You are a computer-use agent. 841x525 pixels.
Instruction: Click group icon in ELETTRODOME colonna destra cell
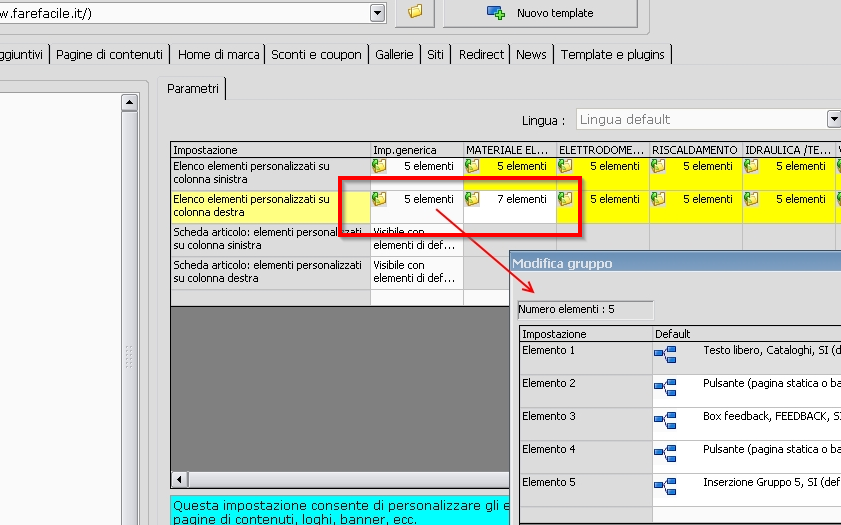point(565,199)
